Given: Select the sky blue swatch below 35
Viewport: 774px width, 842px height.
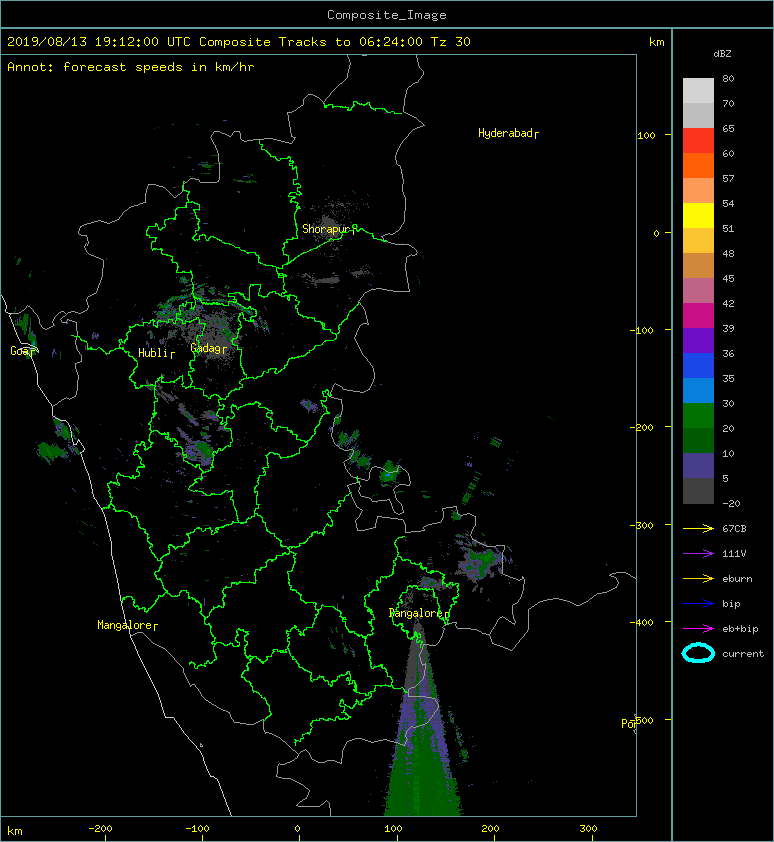Looking at the screenshot, I should pyautogui.click(x=698, y=390).
